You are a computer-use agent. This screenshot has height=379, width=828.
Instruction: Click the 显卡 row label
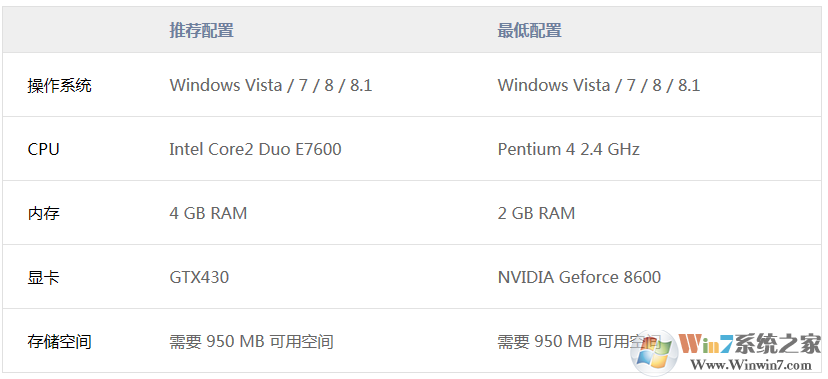click(43, 277)
